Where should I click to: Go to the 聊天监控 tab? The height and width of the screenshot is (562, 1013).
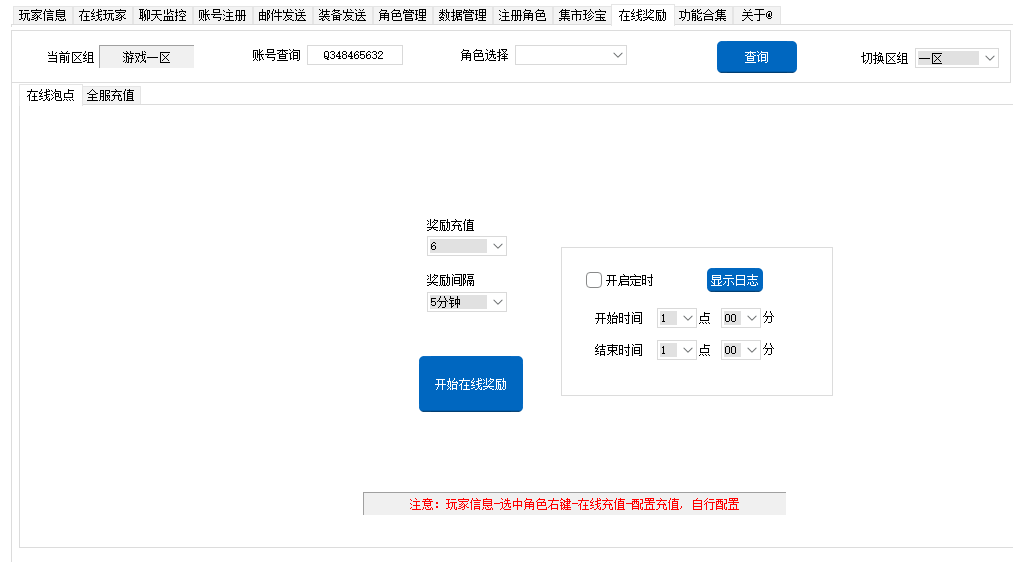(x=162, y=15)
